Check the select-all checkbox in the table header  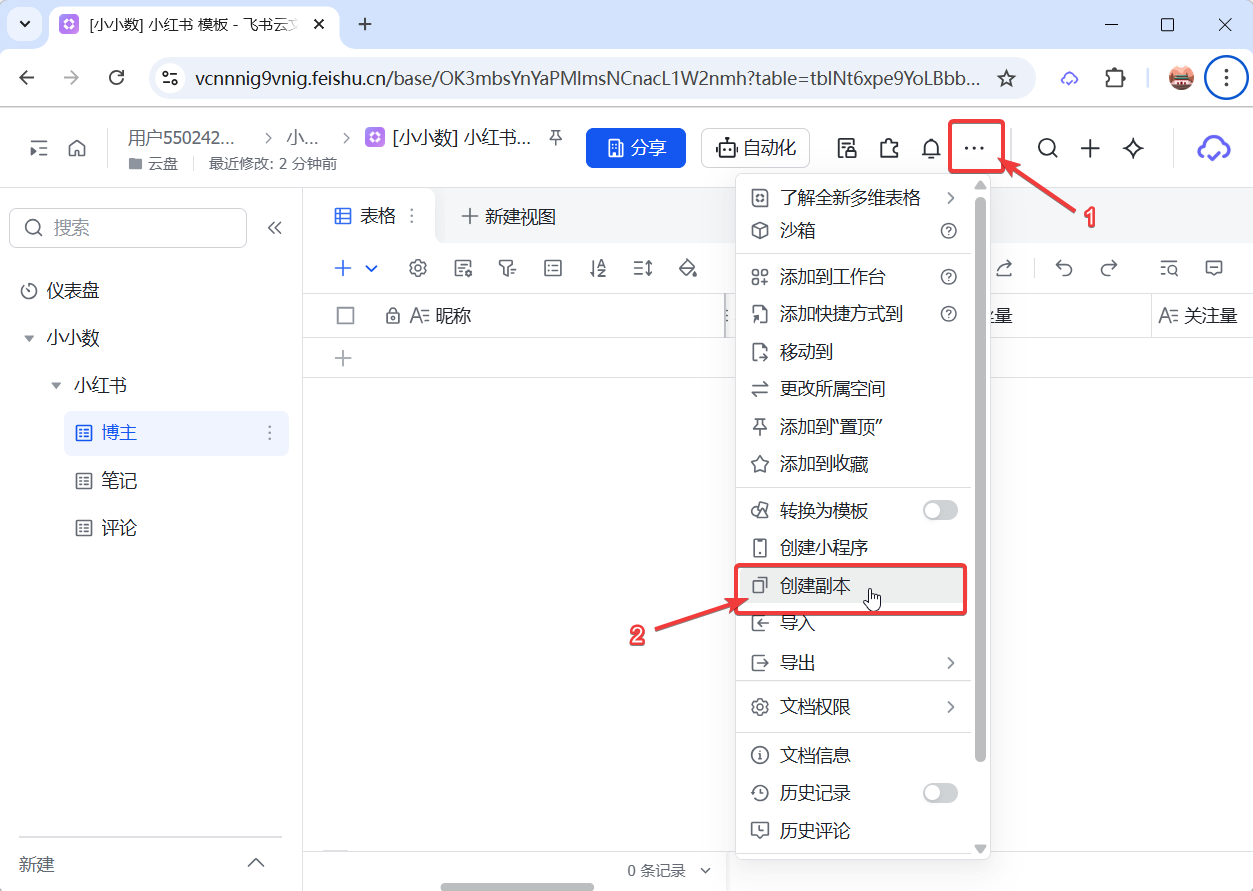345,314
